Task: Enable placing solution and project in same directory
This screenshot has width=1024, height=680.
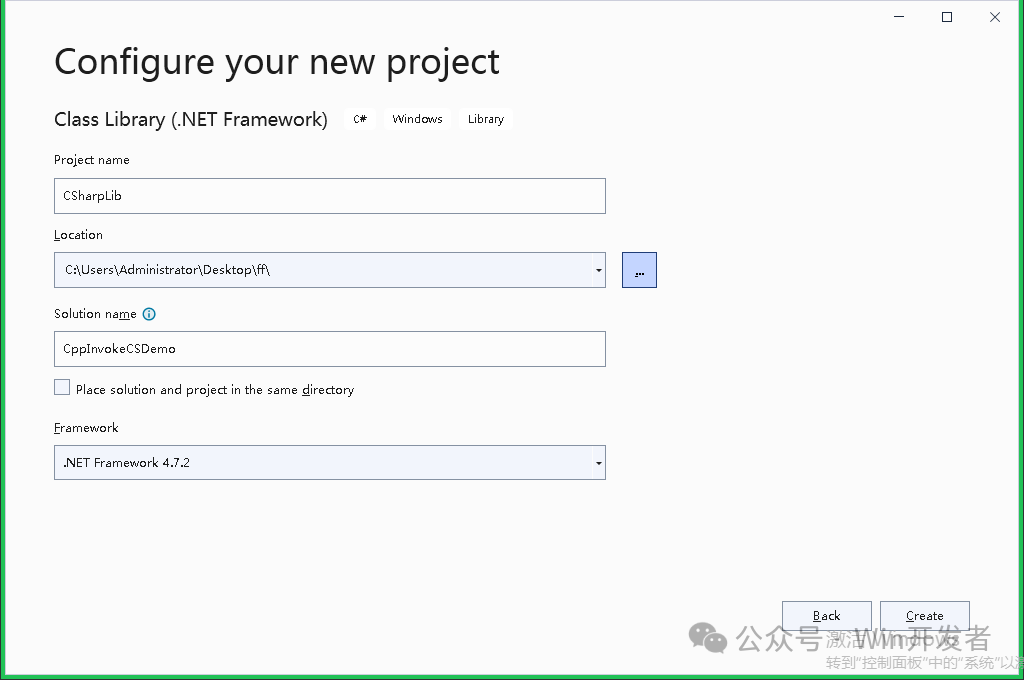Action: point(62,387)
